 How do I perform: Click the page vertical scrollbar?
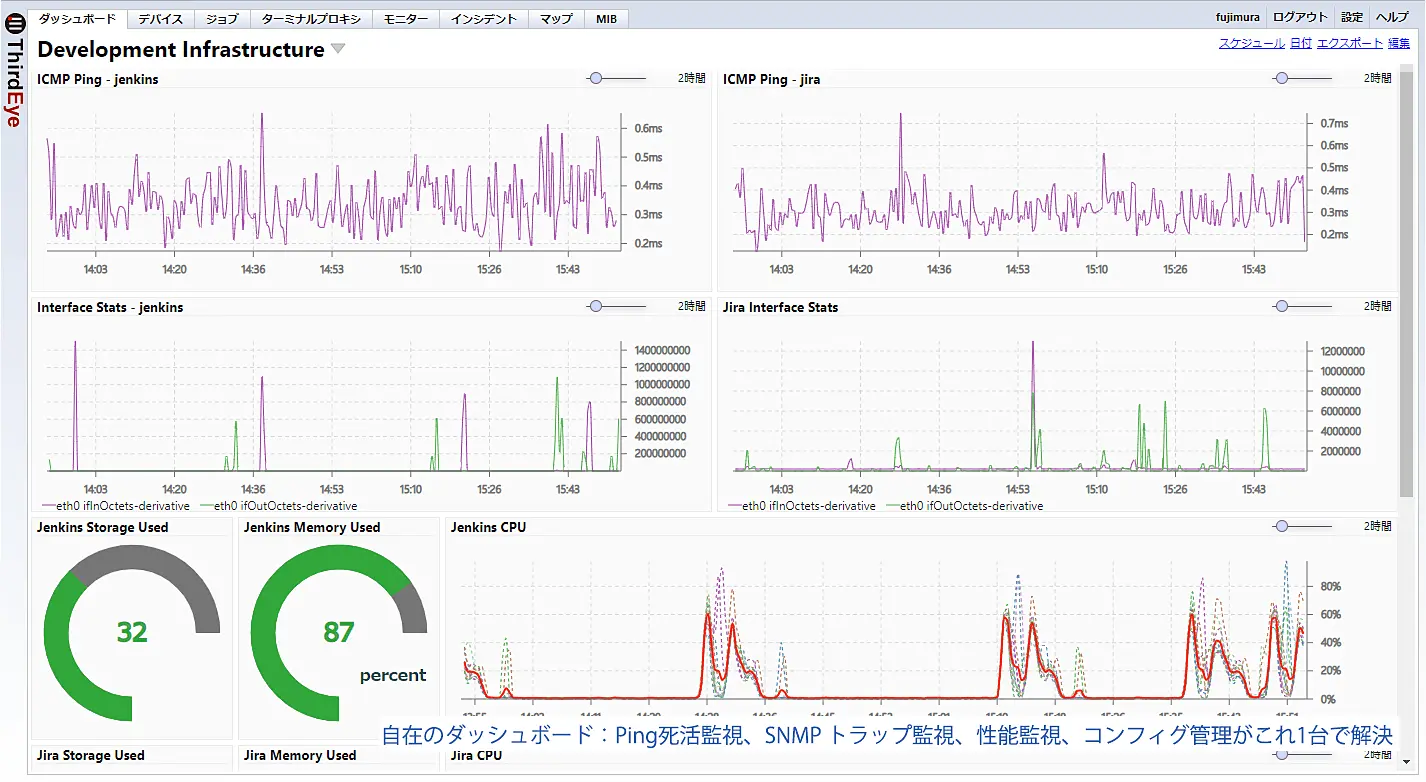[x=1406, y=283]
